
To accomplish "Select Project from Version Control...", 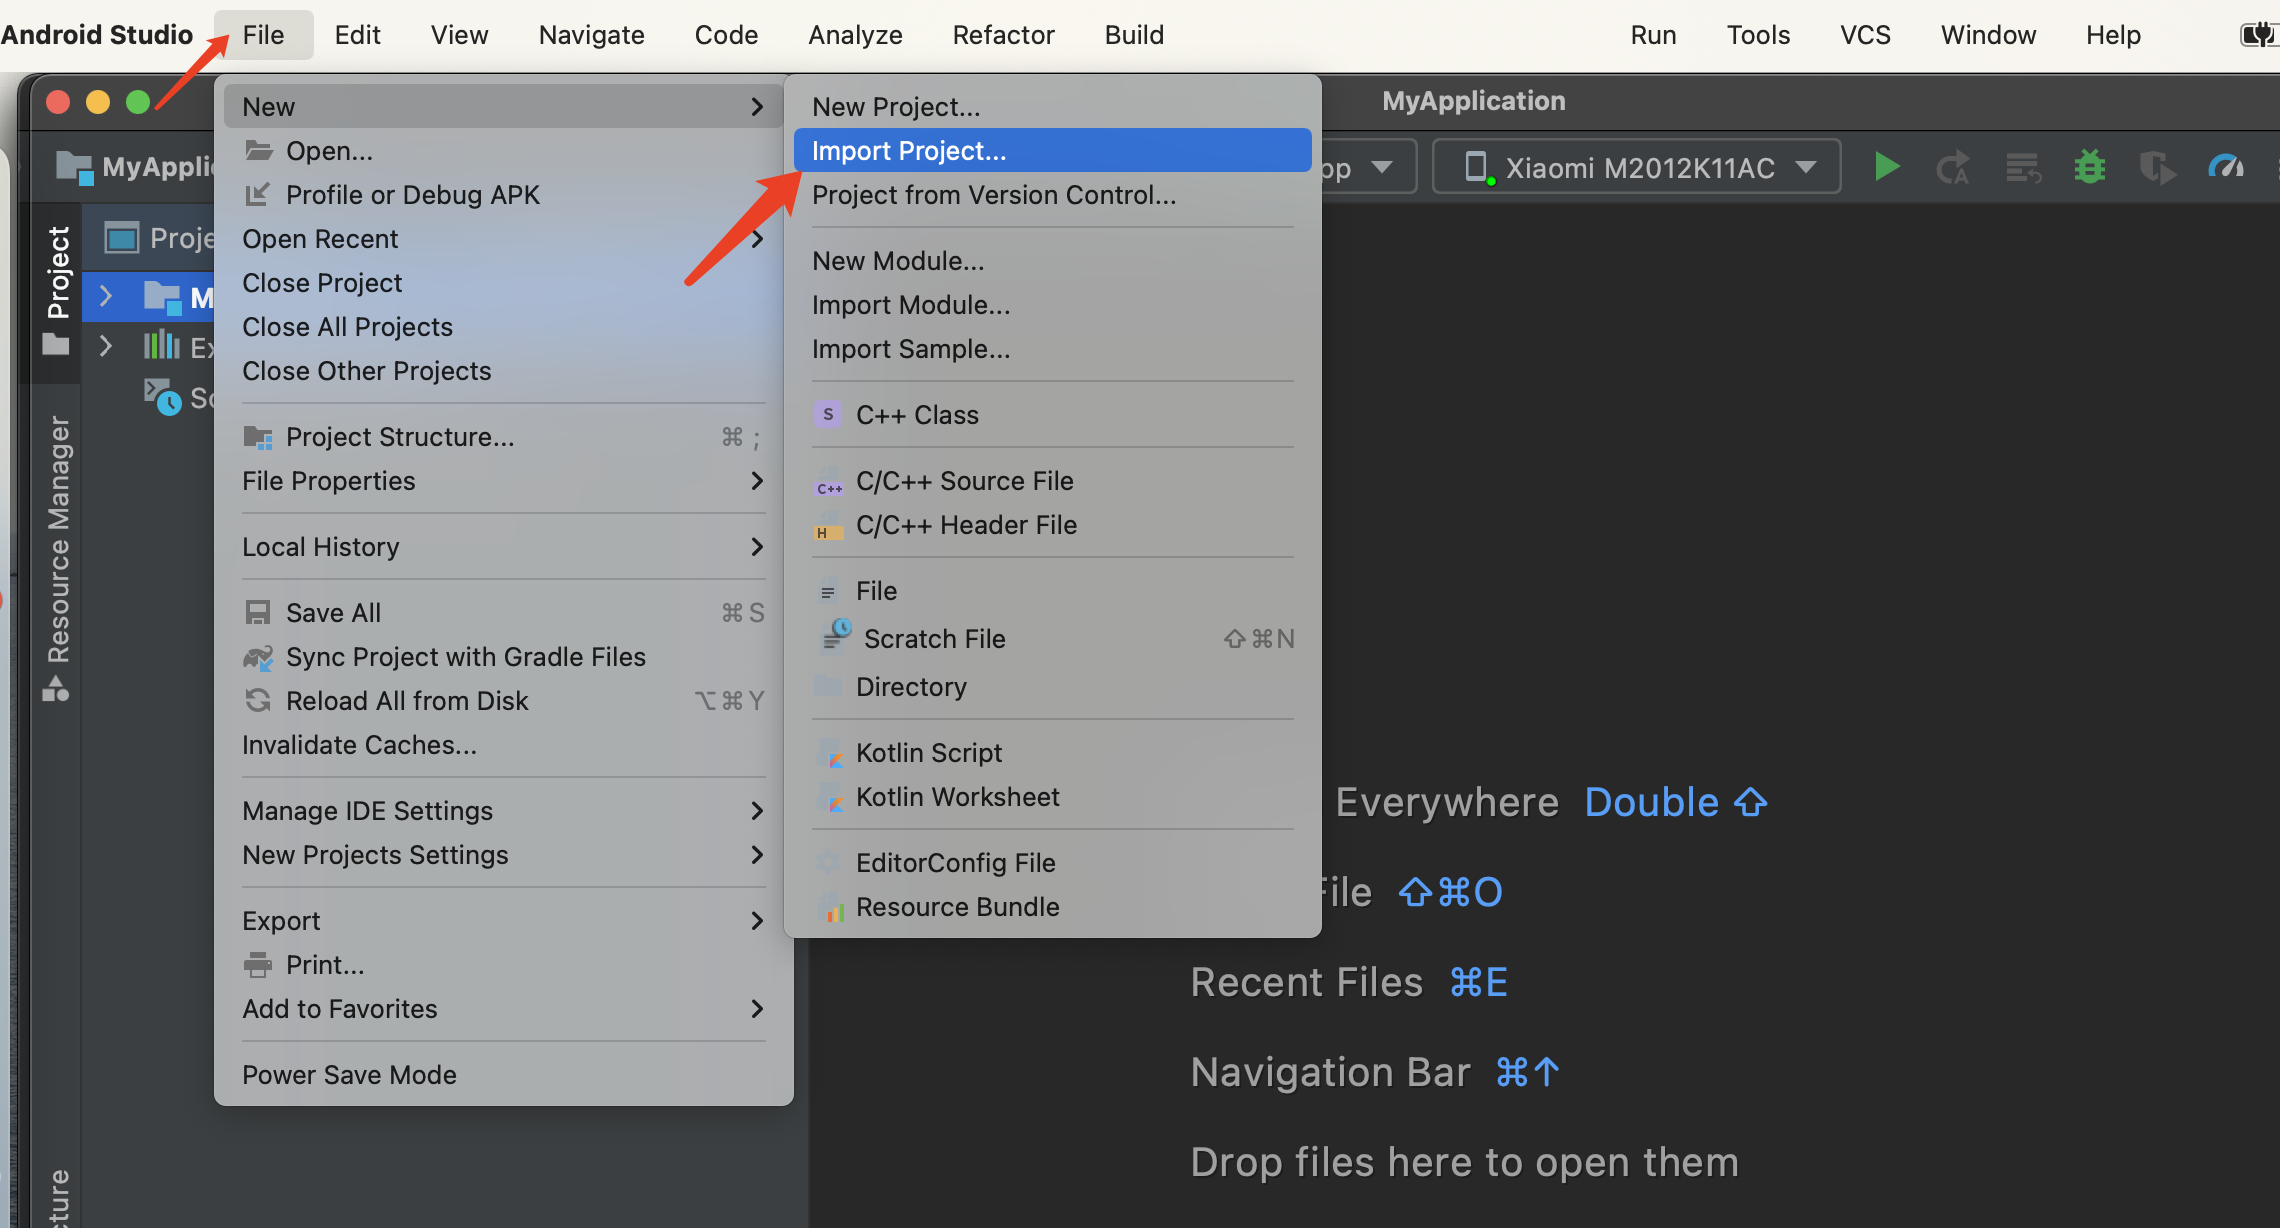I will click(1052, 194).
